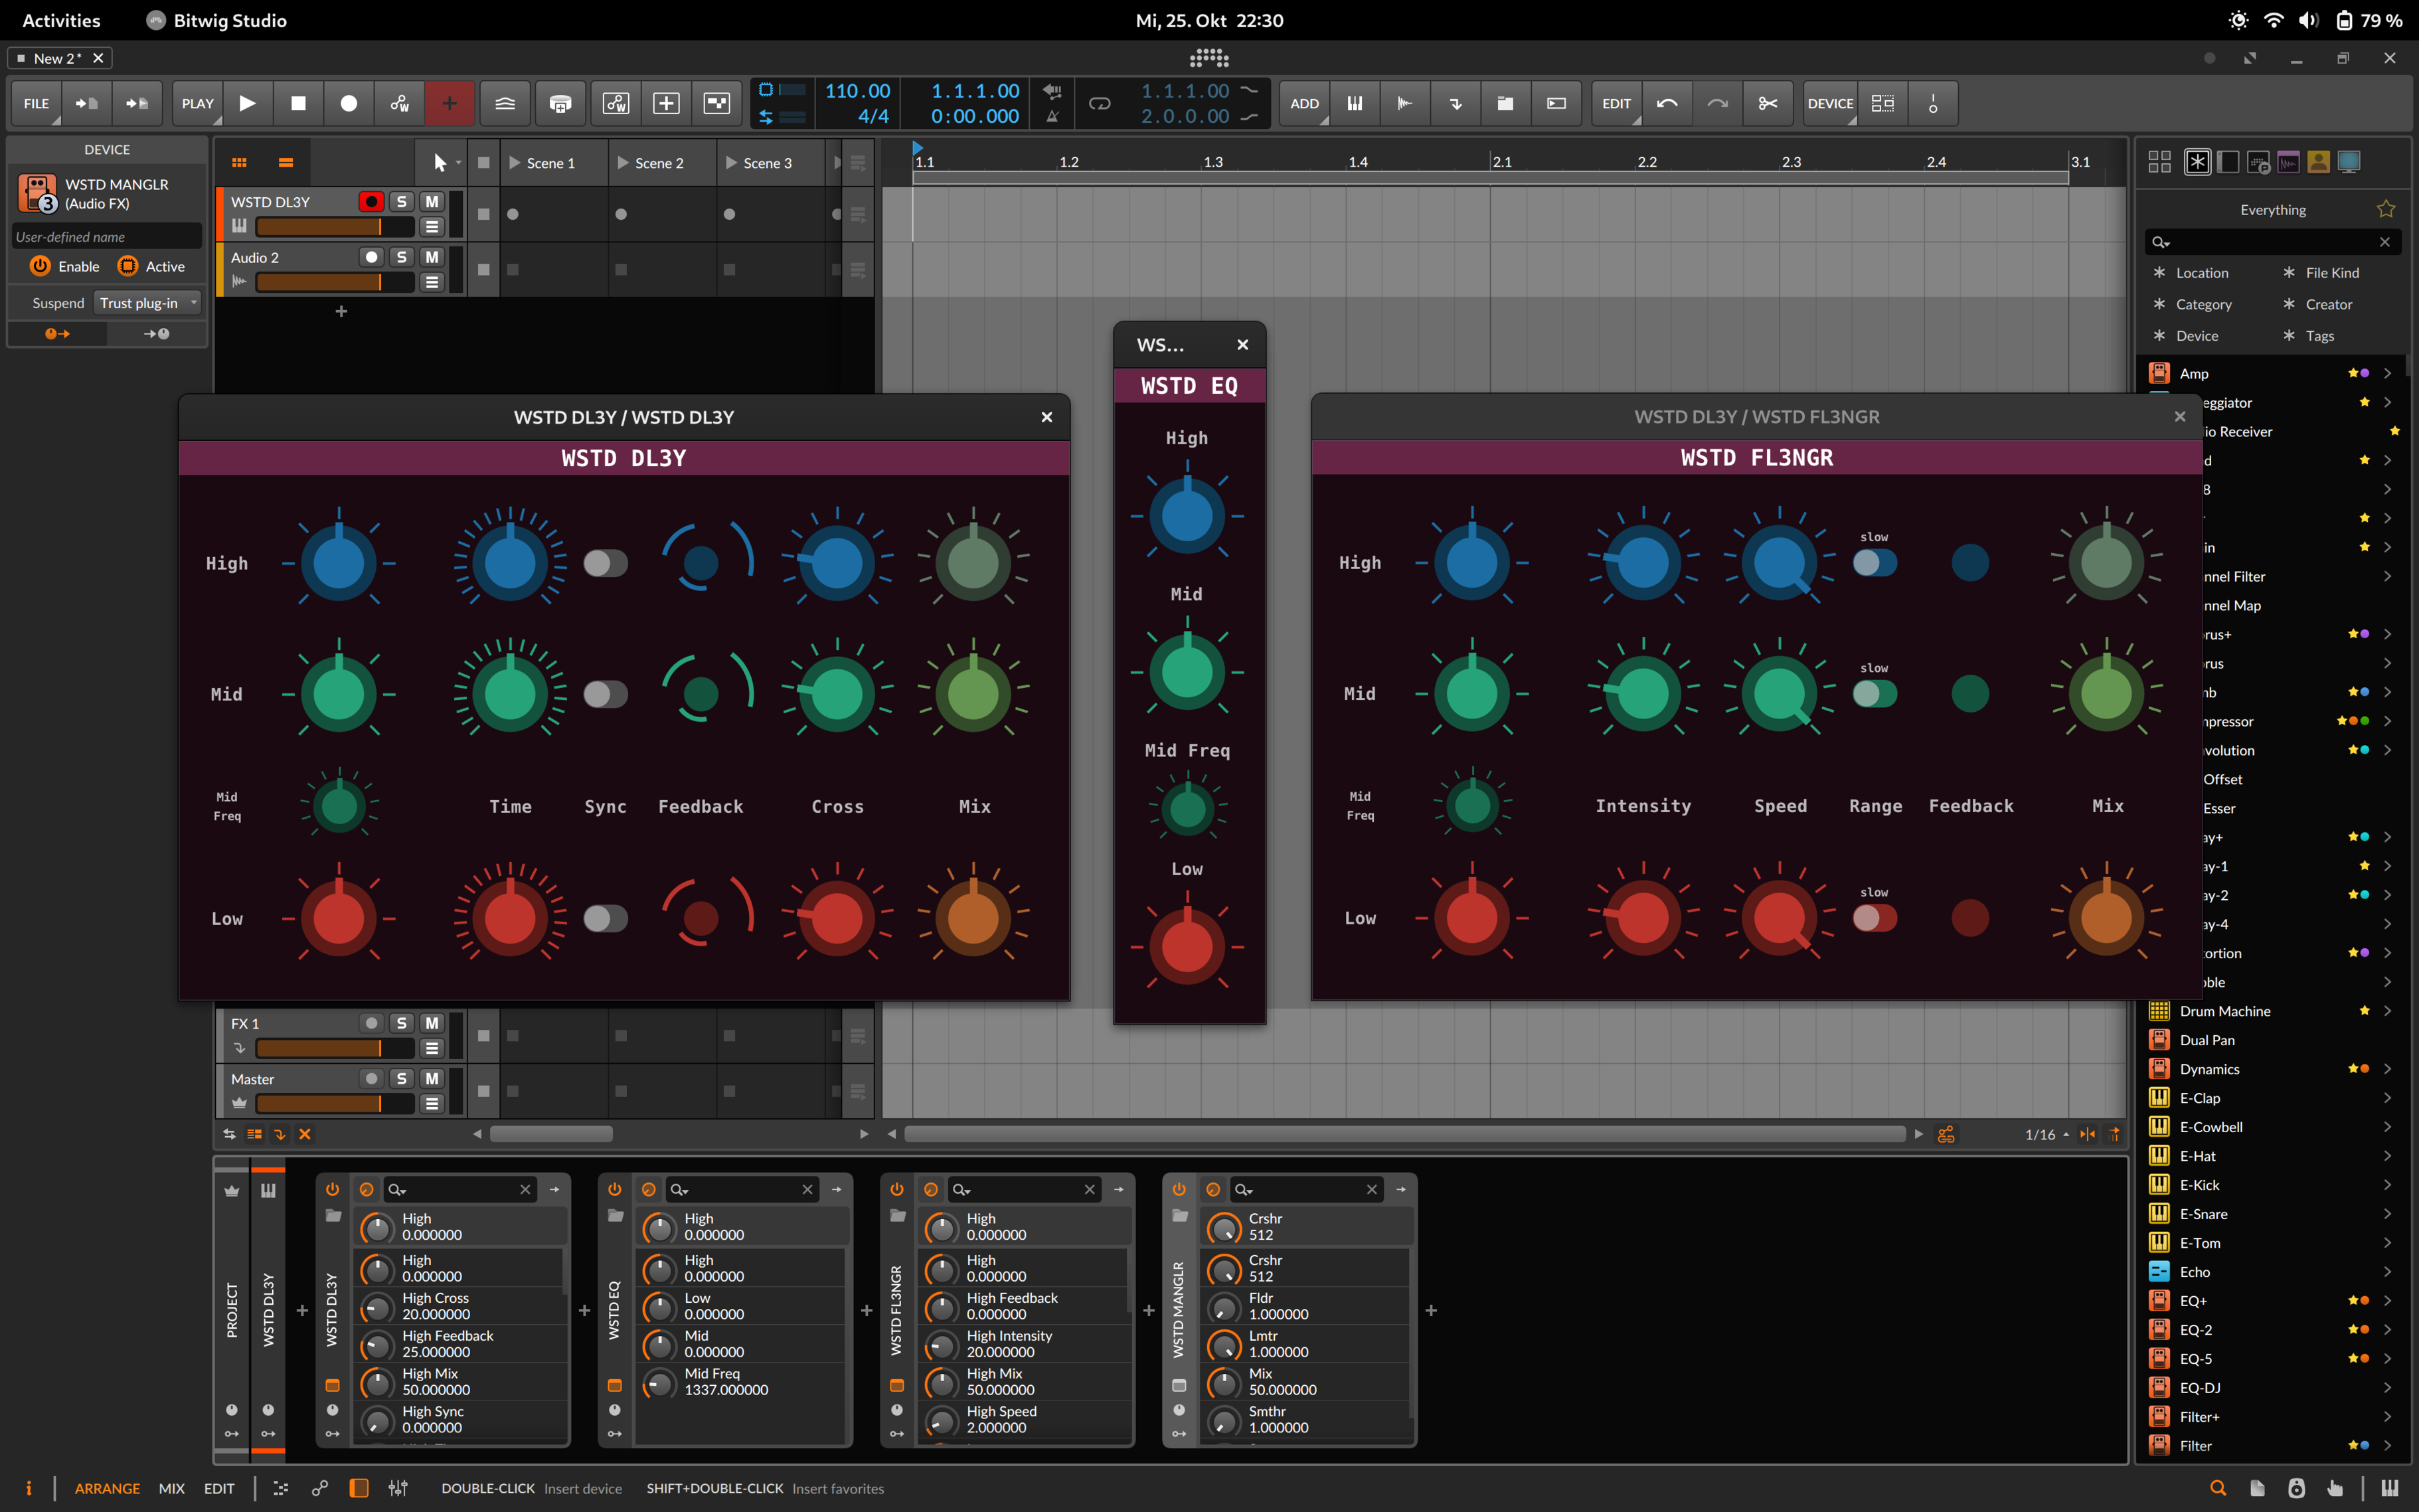Toggle the device panel orange icon at bottom
Screen dimensions: 2419x1512
point(359,1488)
